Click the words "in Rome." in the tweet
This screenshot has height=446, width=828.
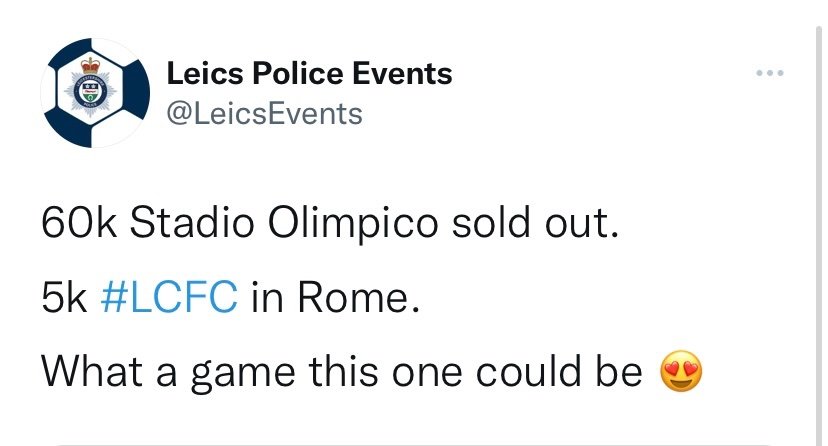335,297
